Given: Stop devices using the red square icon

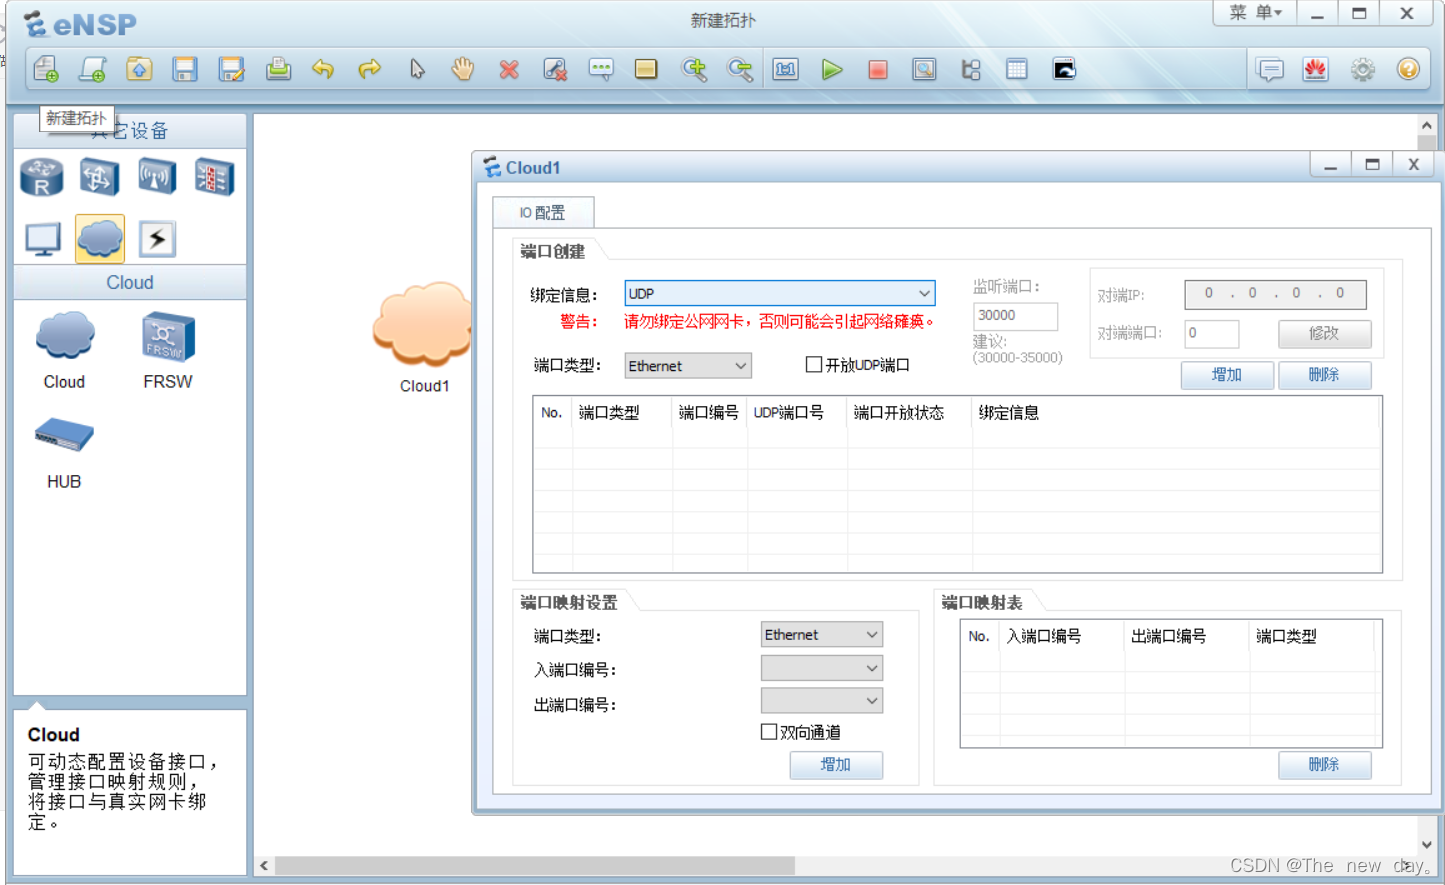Looking at the screenshot, I should 878,70.
